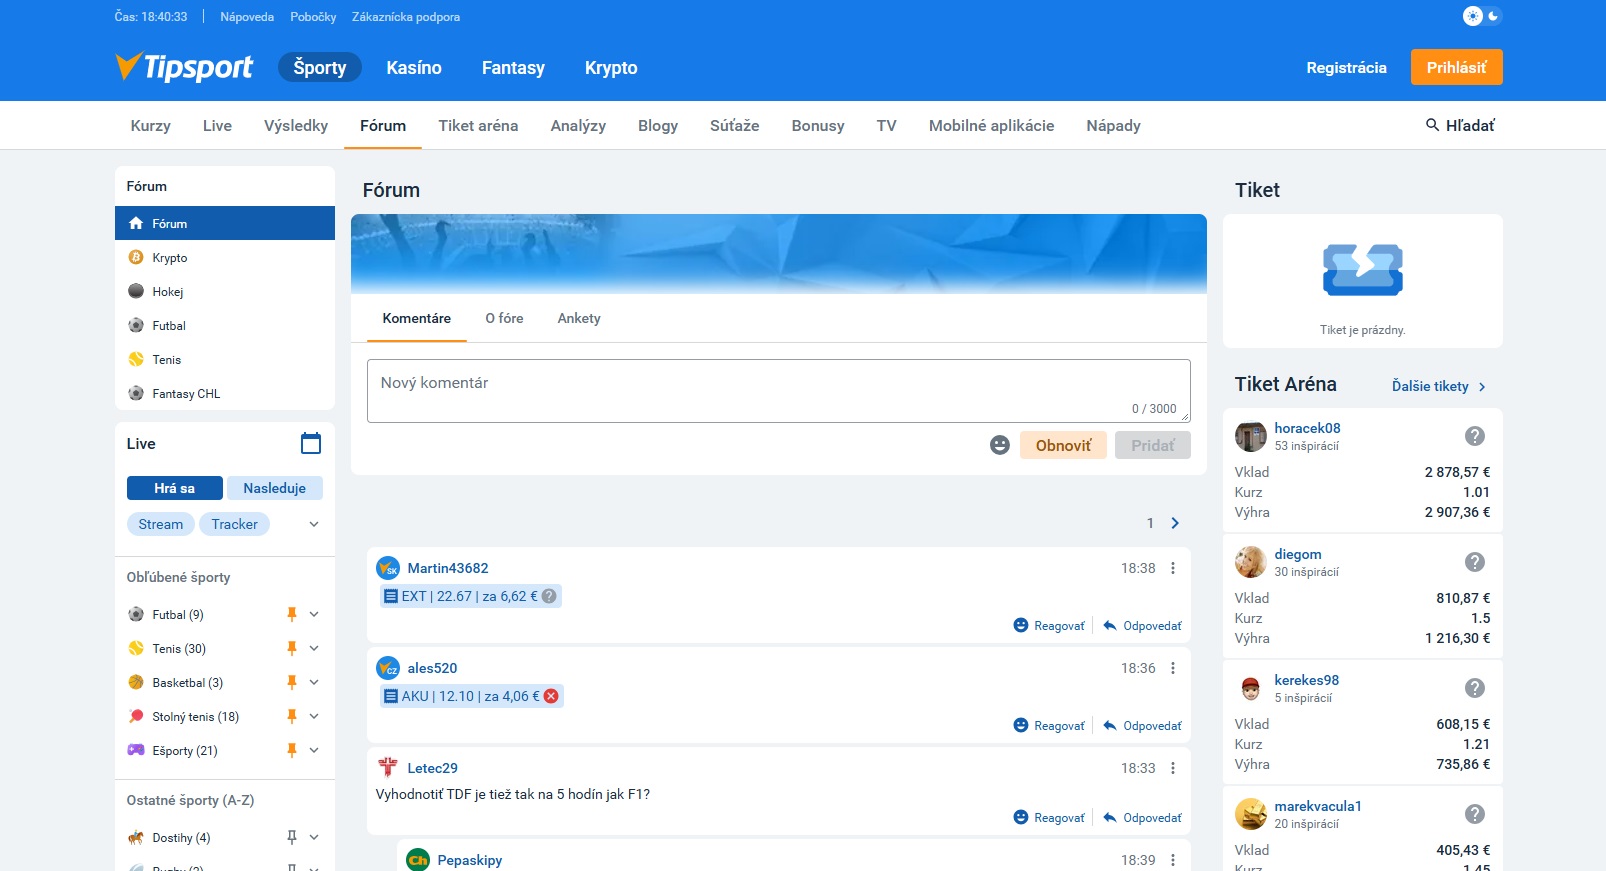The width and height of the screenshot is (1606, 871).
Task: Open more options on ales520 comment
Action: pos(1173,668)
